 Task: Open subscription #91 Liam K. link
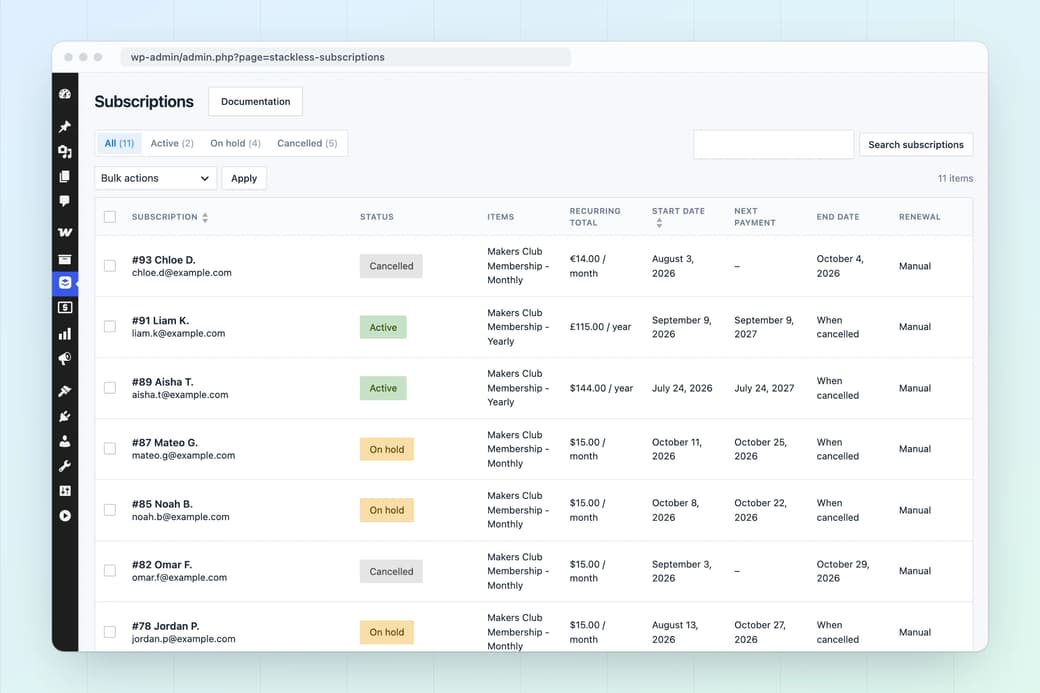coord(160,321)
